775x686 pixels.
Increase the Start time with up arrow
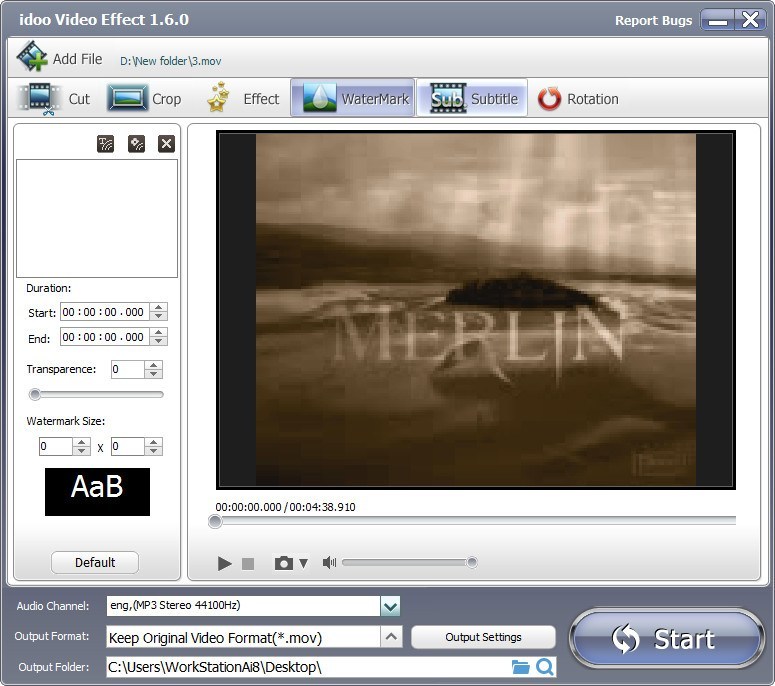pos(159,307)
